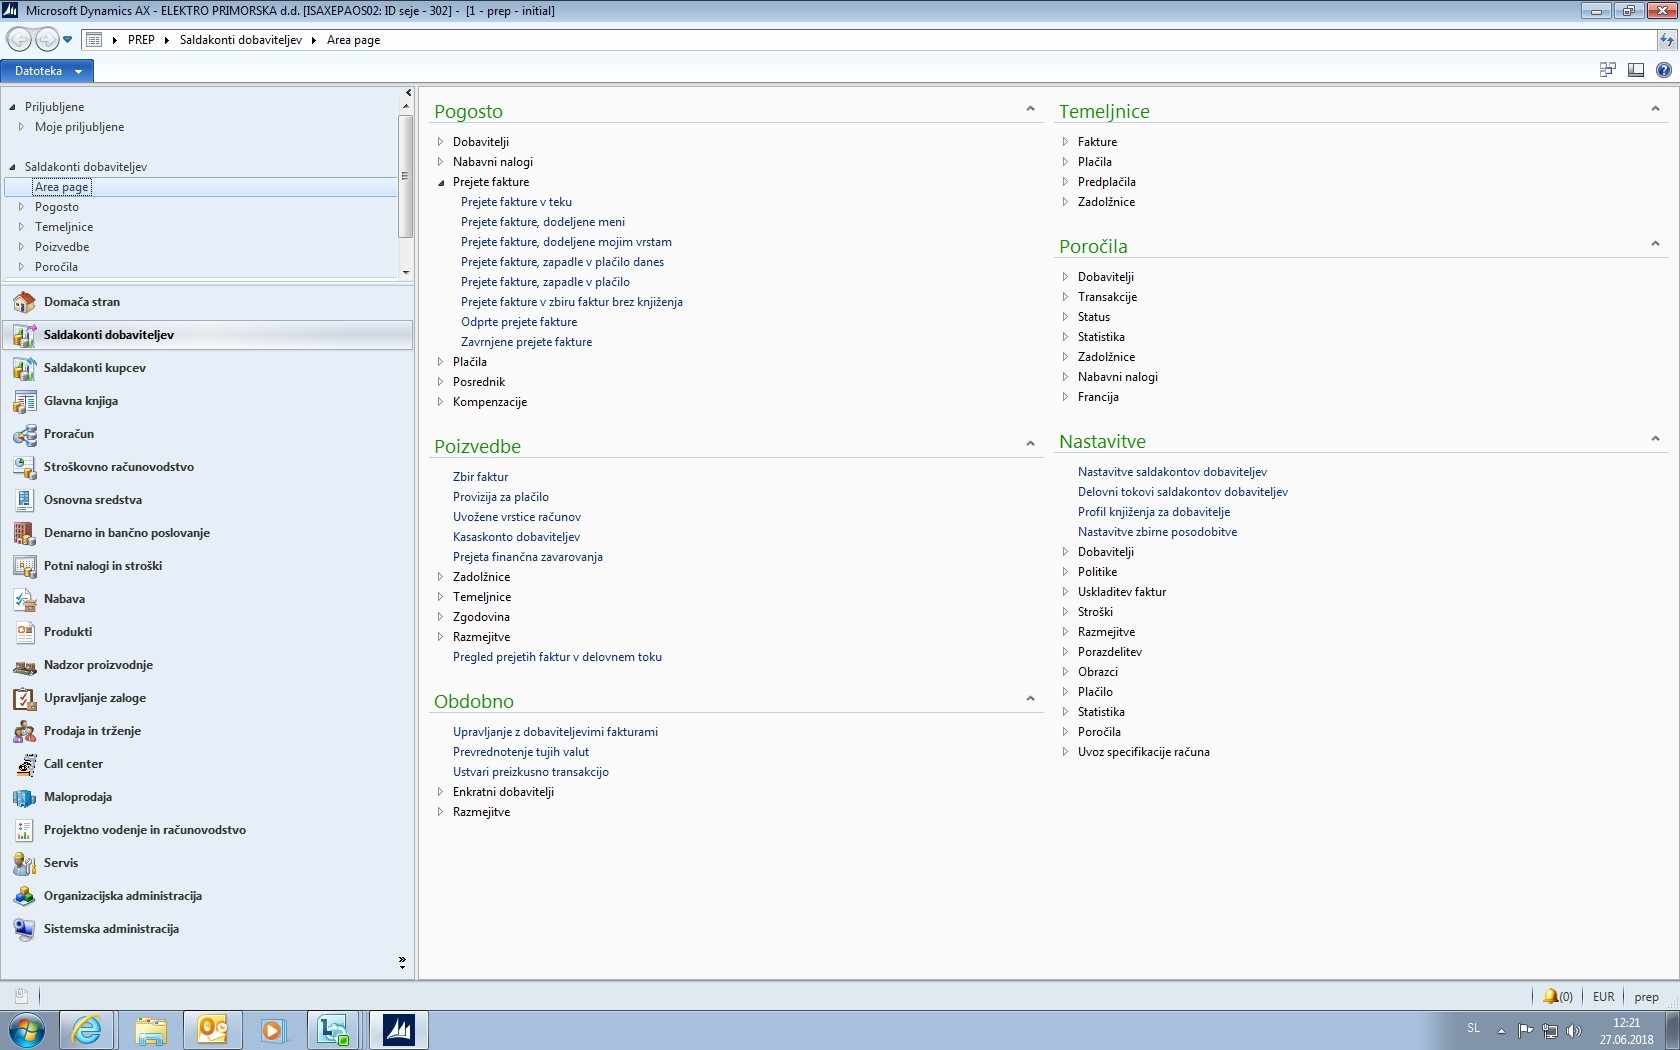Image resolution: width=1680 pixels, height=1050 pixels.
Task: Open Pregled prejetih faktur v delovnem toku
Action: pos(557,657)
